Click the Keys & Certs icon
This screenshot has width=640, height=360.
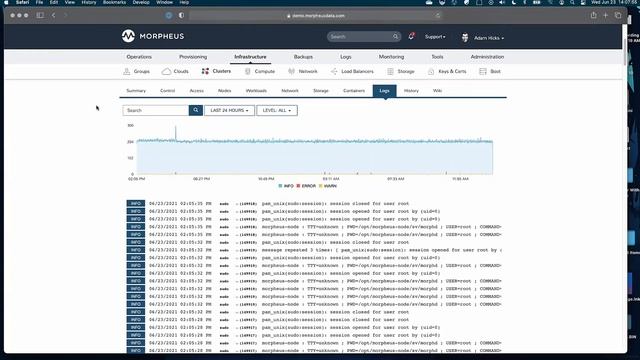[x=431, y=71]
